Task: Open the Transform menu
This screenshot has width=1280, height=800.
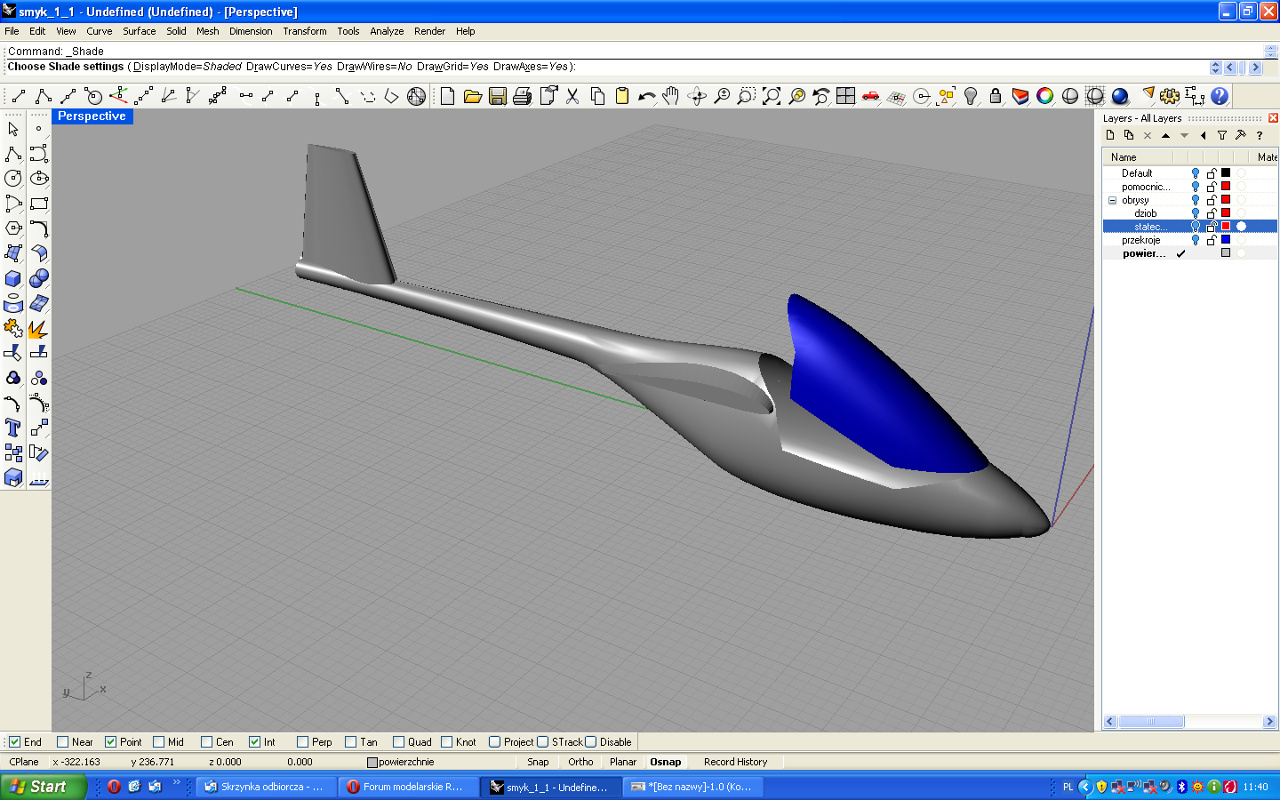Action: (x=305, y=31)
